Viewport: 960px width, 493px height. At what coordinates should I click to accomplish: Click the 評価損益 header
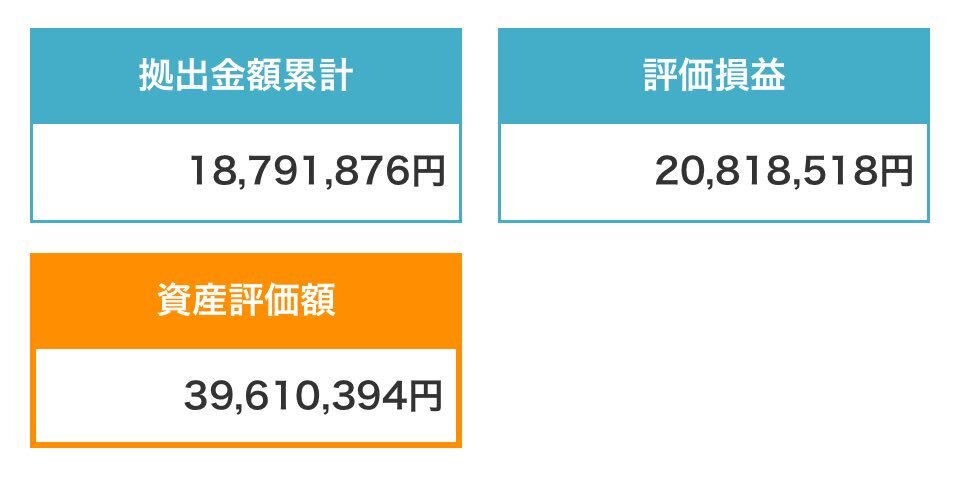click(714, 77)
